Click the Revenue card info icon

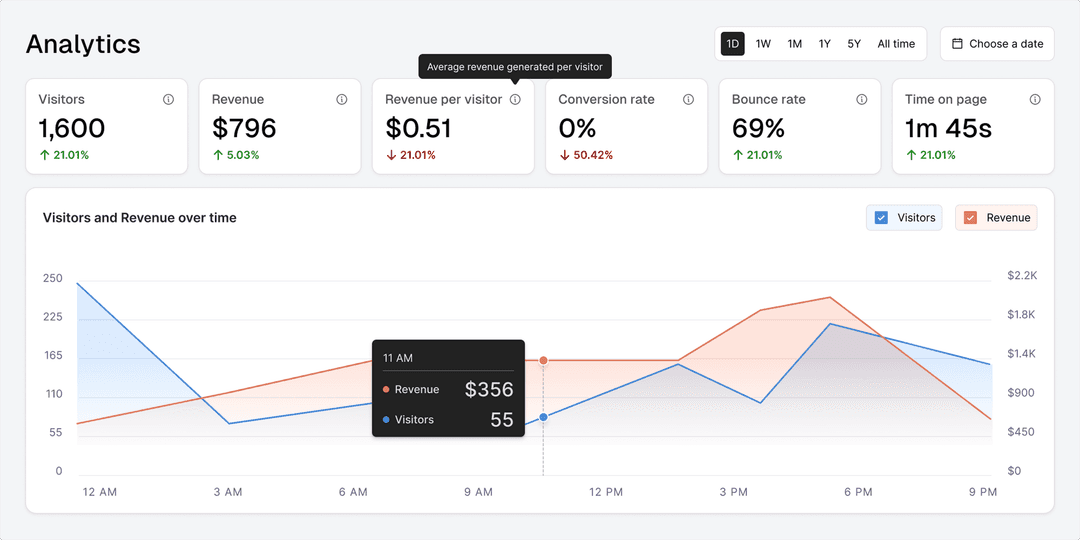click(x=342, y=100)
